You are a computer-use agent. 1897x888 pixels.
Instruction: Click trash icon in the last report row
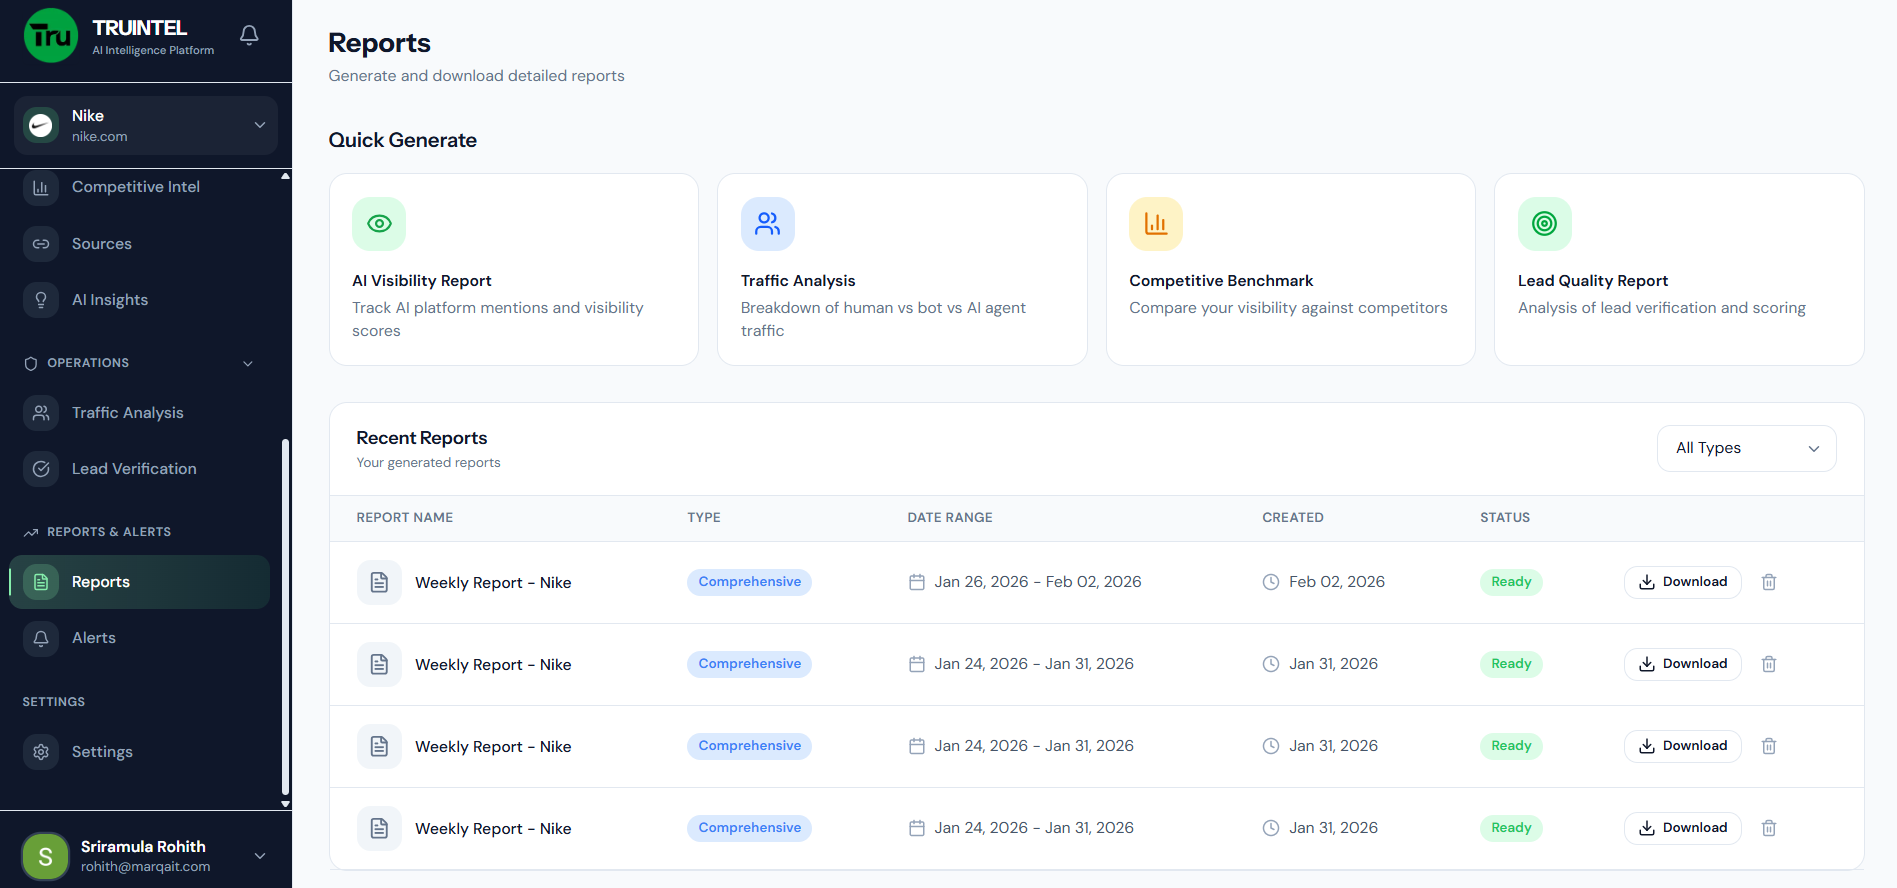[1768, 828]
